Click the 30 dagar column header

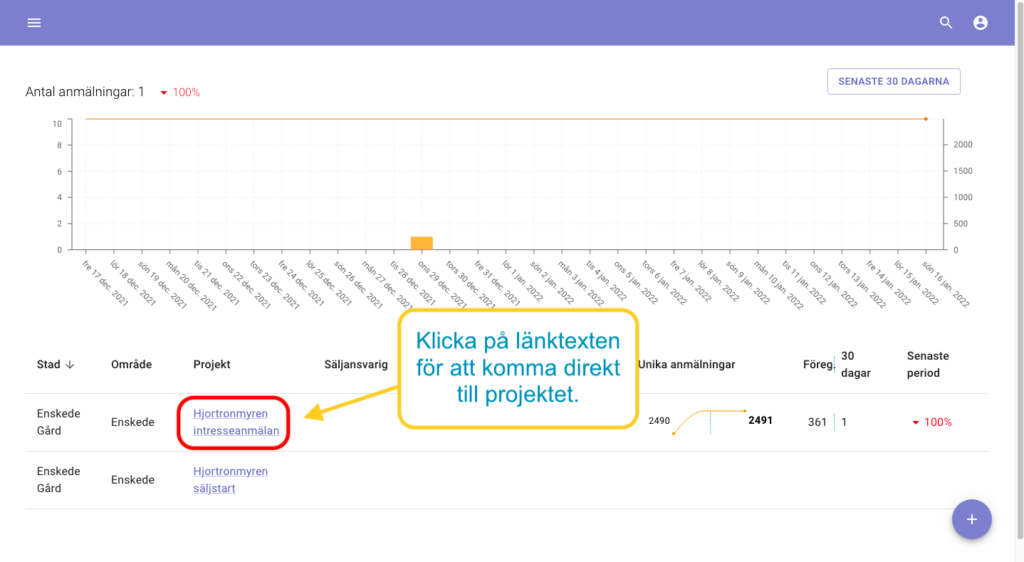[x=855, y=364]
